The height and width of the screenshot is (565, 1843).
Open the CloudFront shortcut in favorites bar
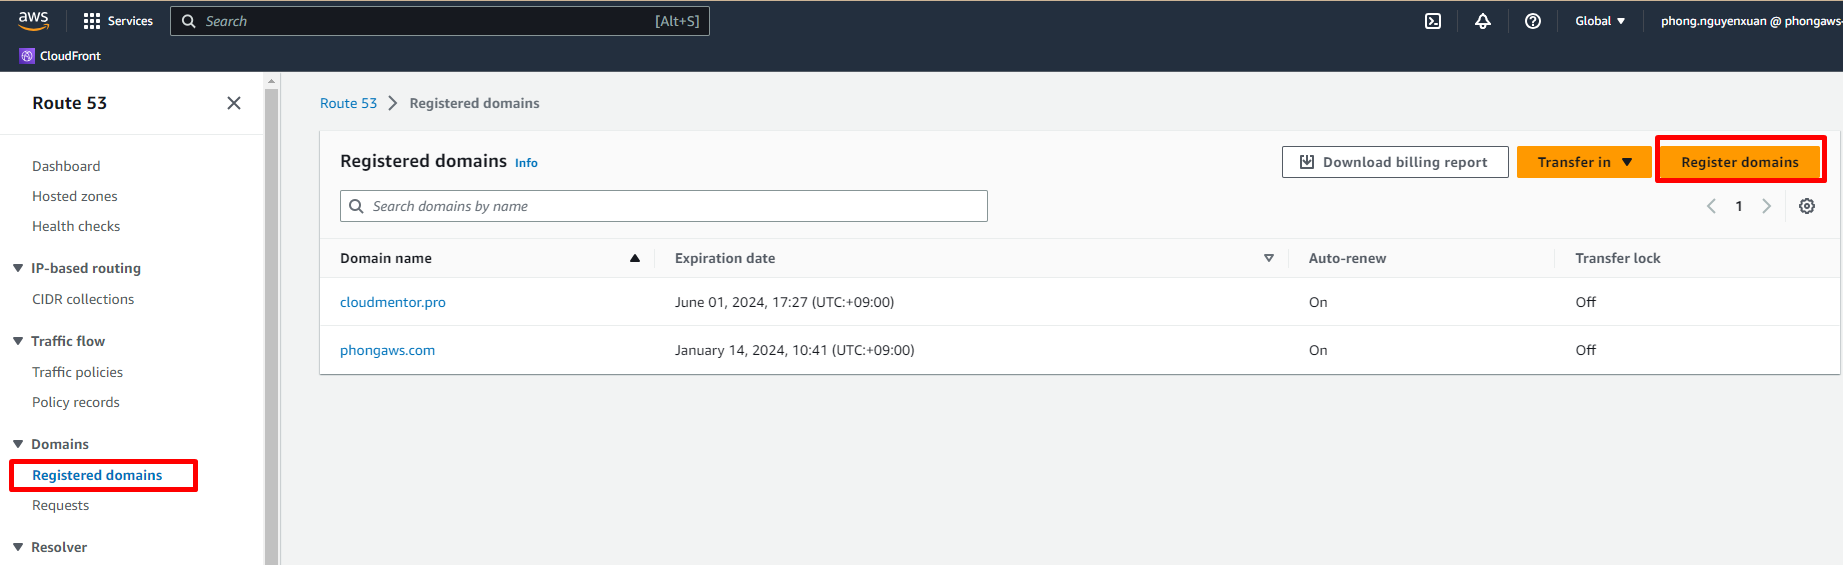[x=61, y=56]
